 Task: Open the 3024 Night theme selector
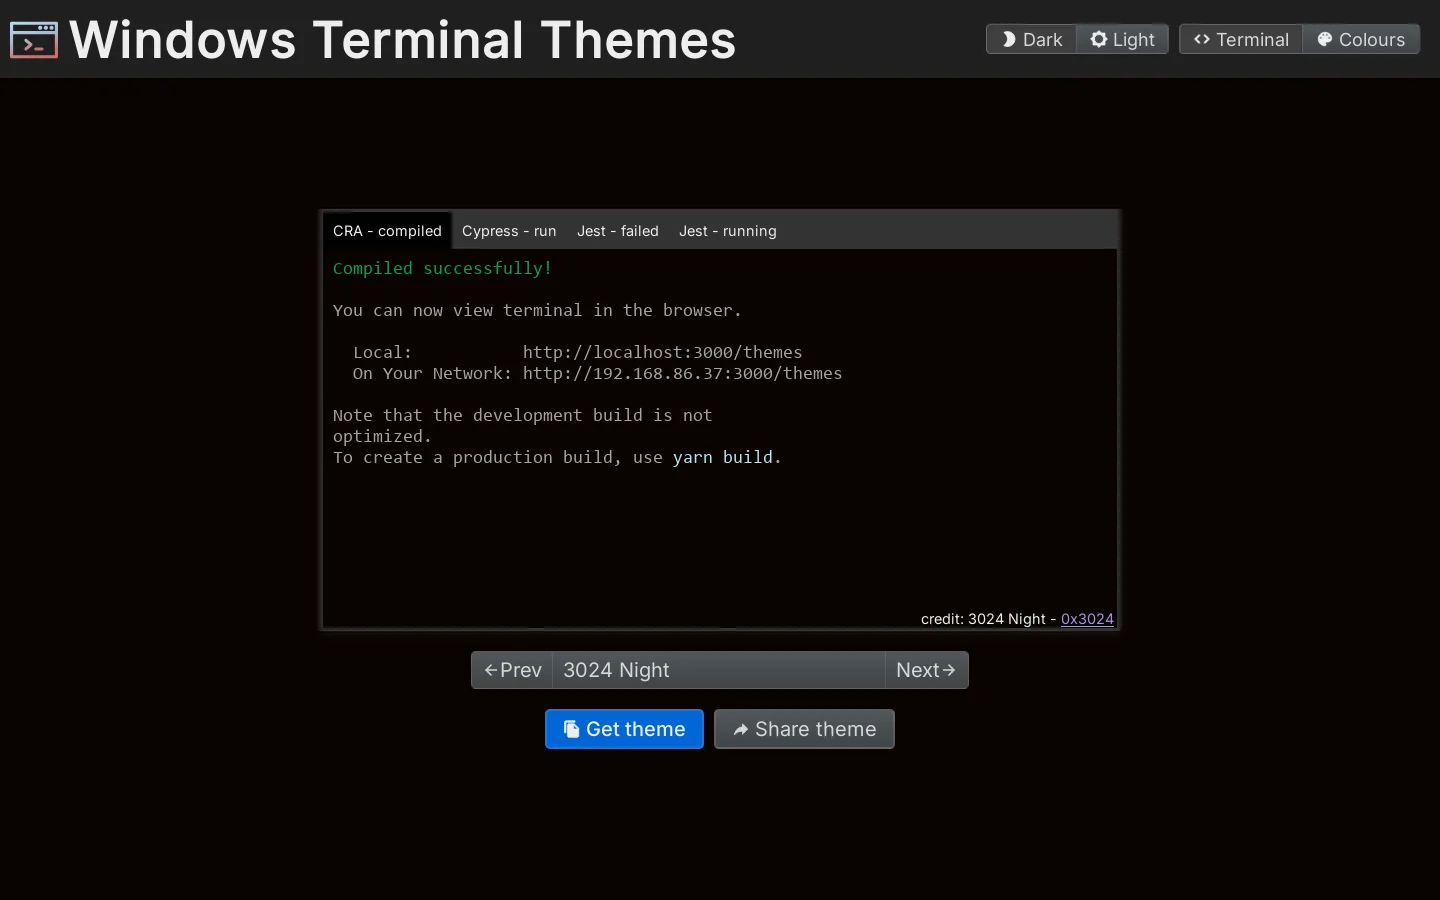click(719, 670)
